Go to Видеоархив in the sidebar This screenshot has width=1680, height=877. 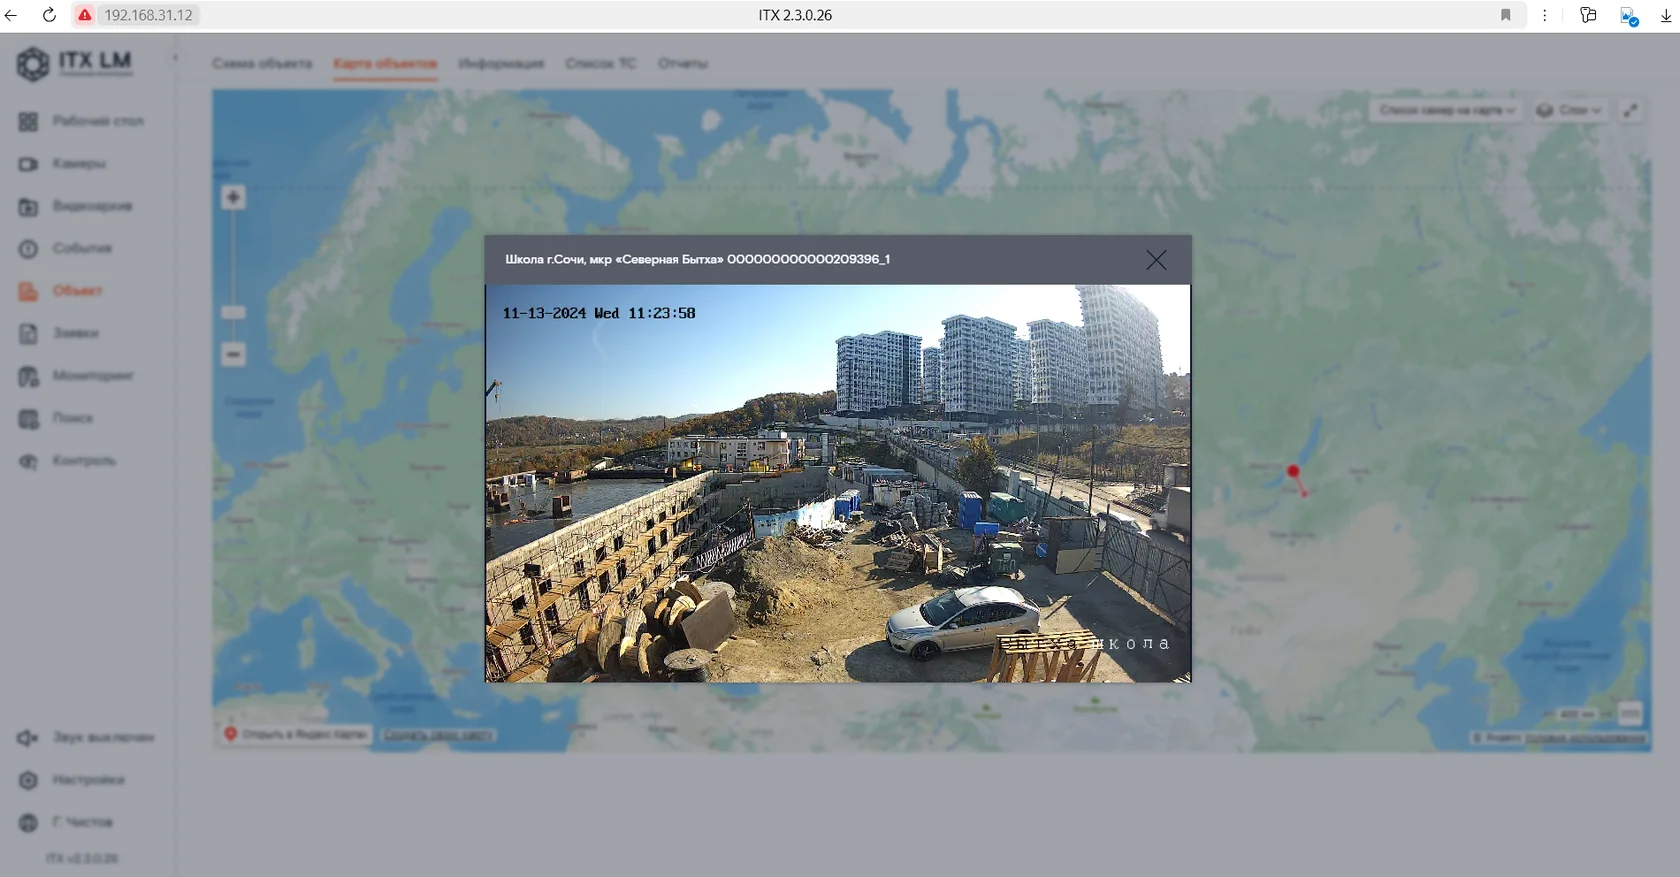click(x=92, y=206)
